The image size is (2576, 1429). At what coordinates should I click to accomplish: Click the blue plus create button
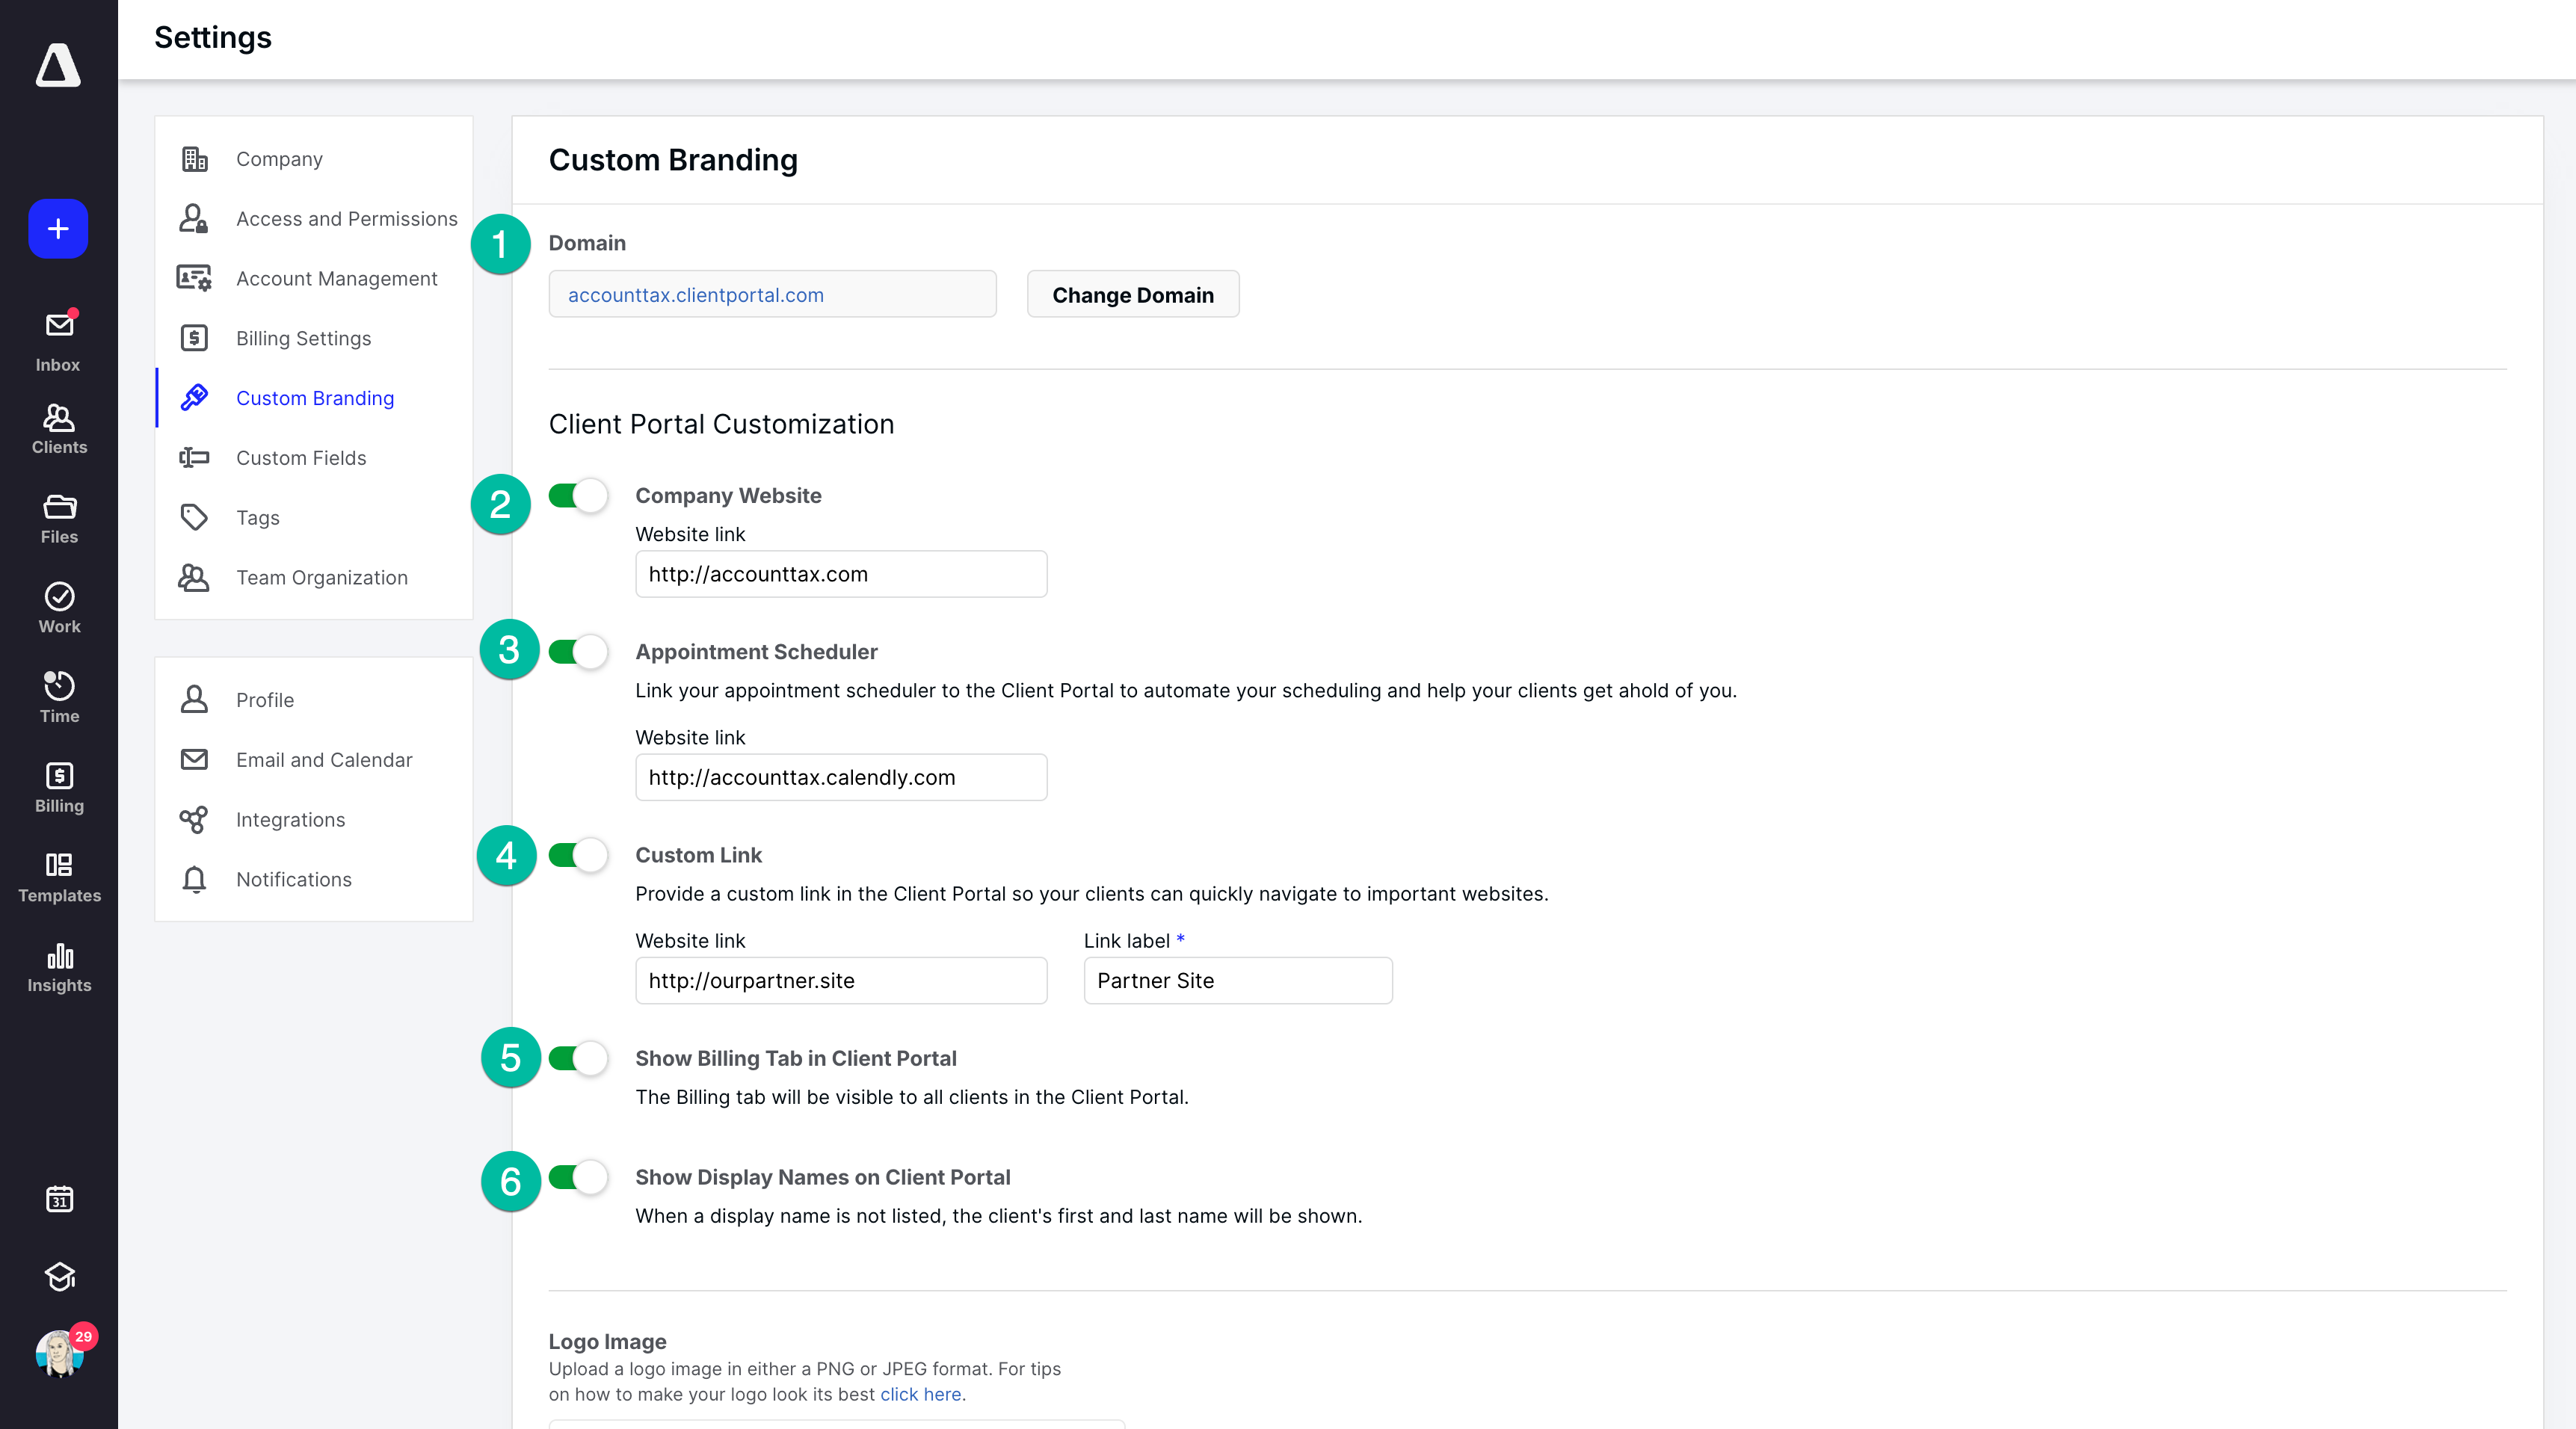[x=58, y=229]
